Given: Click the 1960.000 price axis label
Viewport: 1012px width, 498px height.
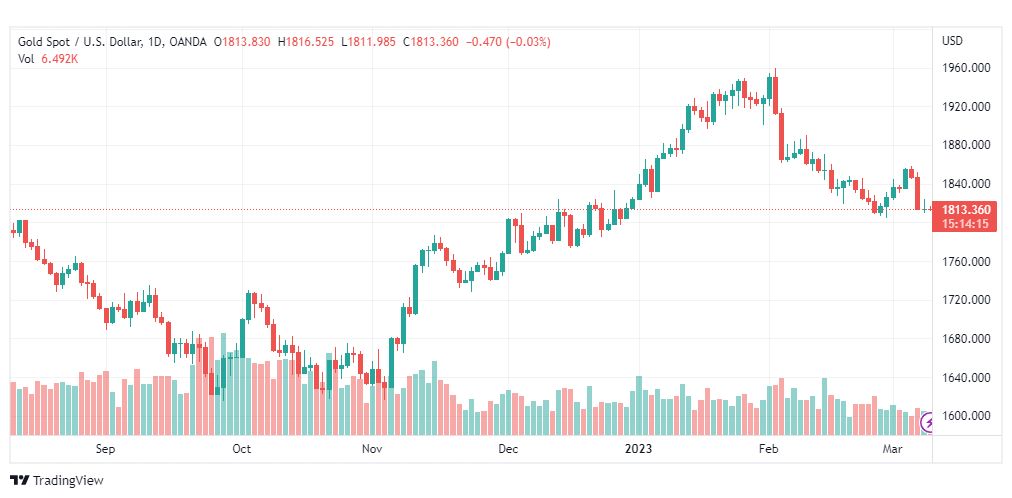Looking at the screenshot, I should pos(966,68).
